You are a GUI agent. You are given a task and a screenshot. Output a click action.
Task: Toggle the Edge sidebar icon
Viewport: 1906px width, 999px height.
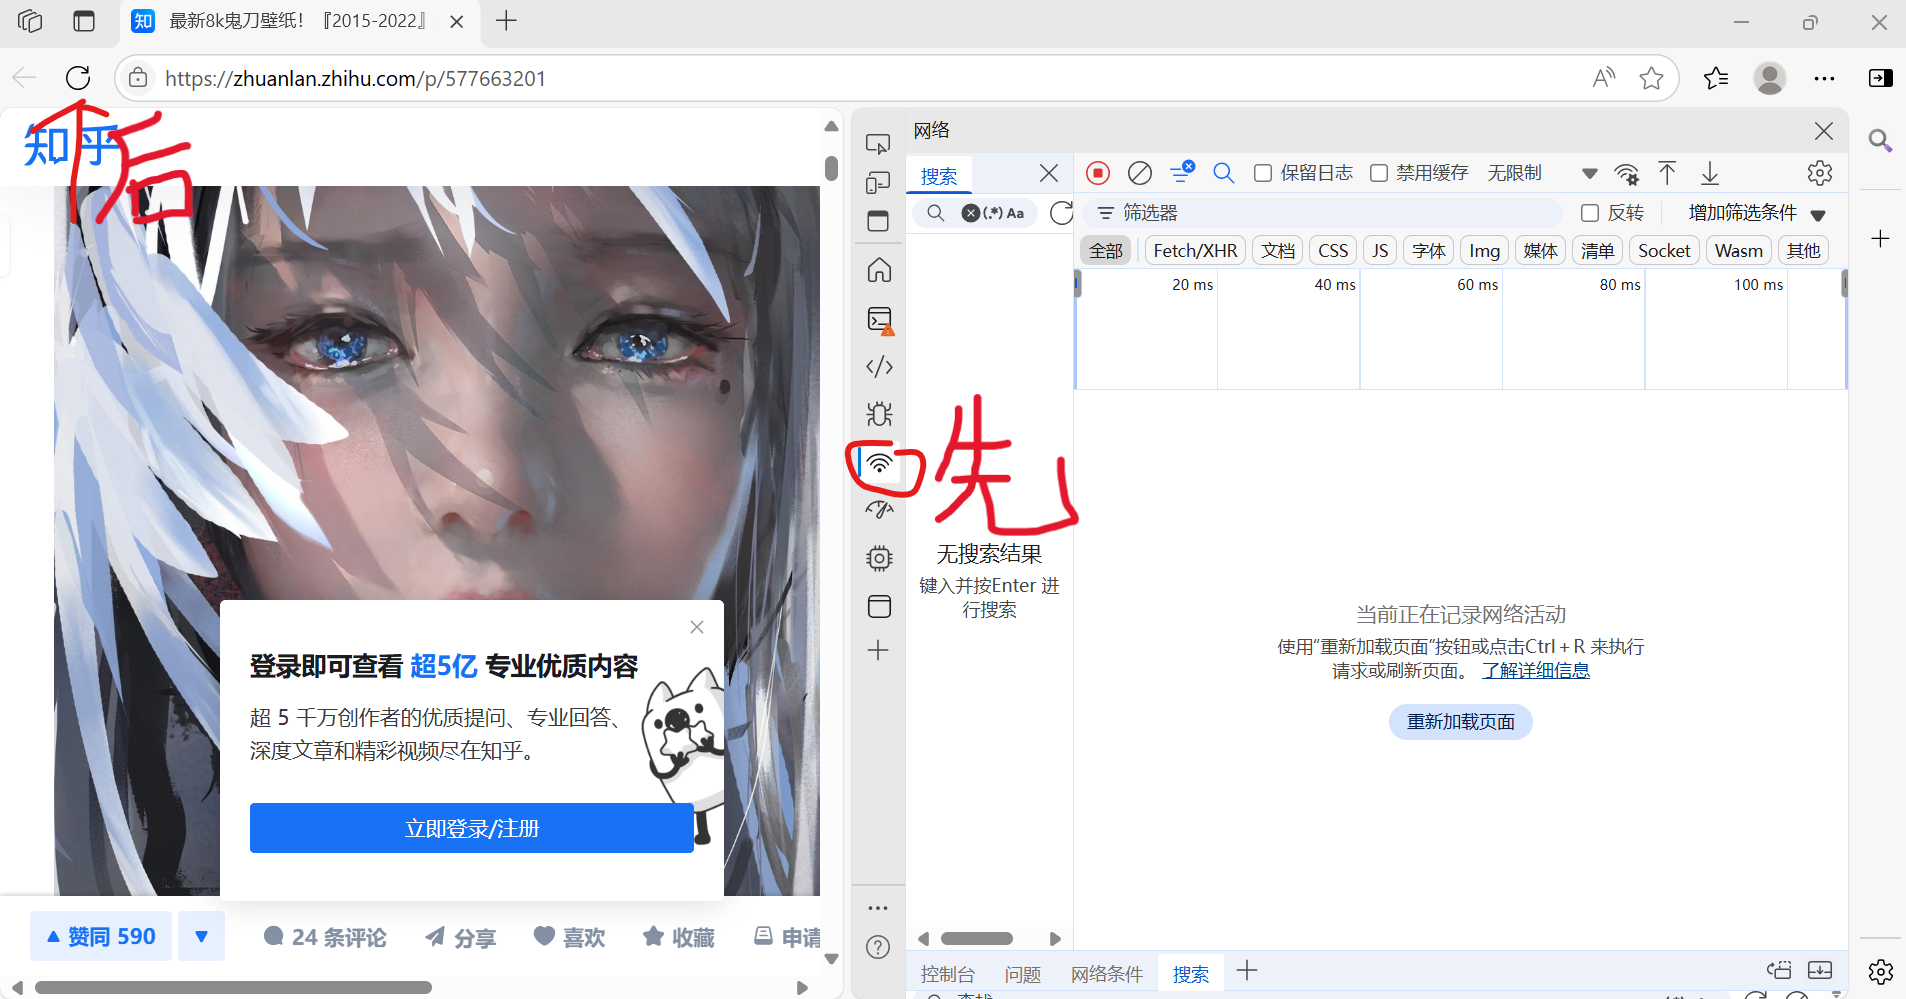(1880, 78)
